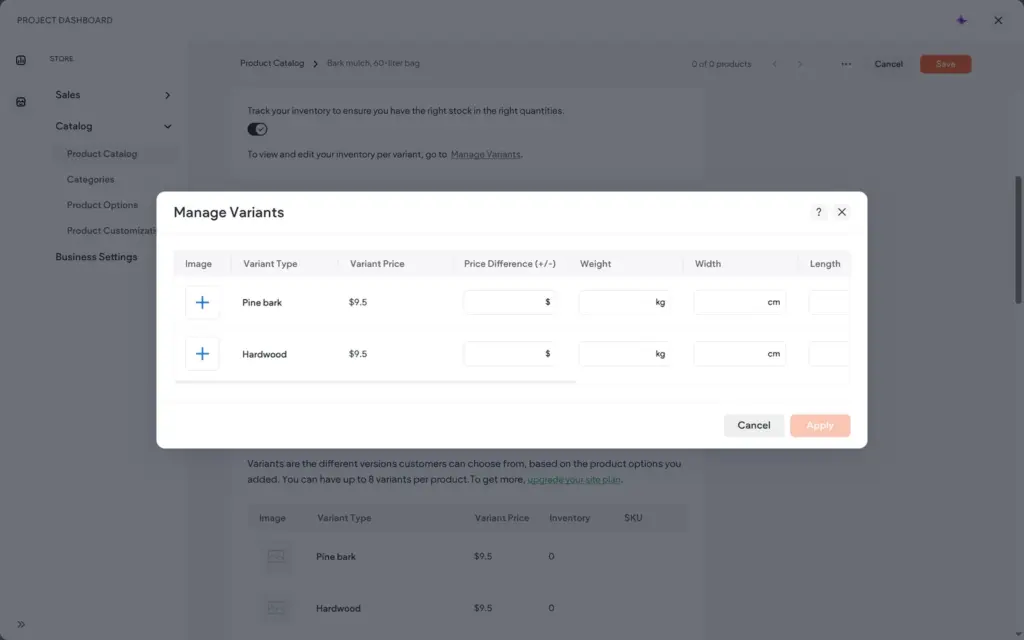This screenshot has height=640, width=1024.
Task: Click the page vertical scrollbar
Action: pos(1018,240)
